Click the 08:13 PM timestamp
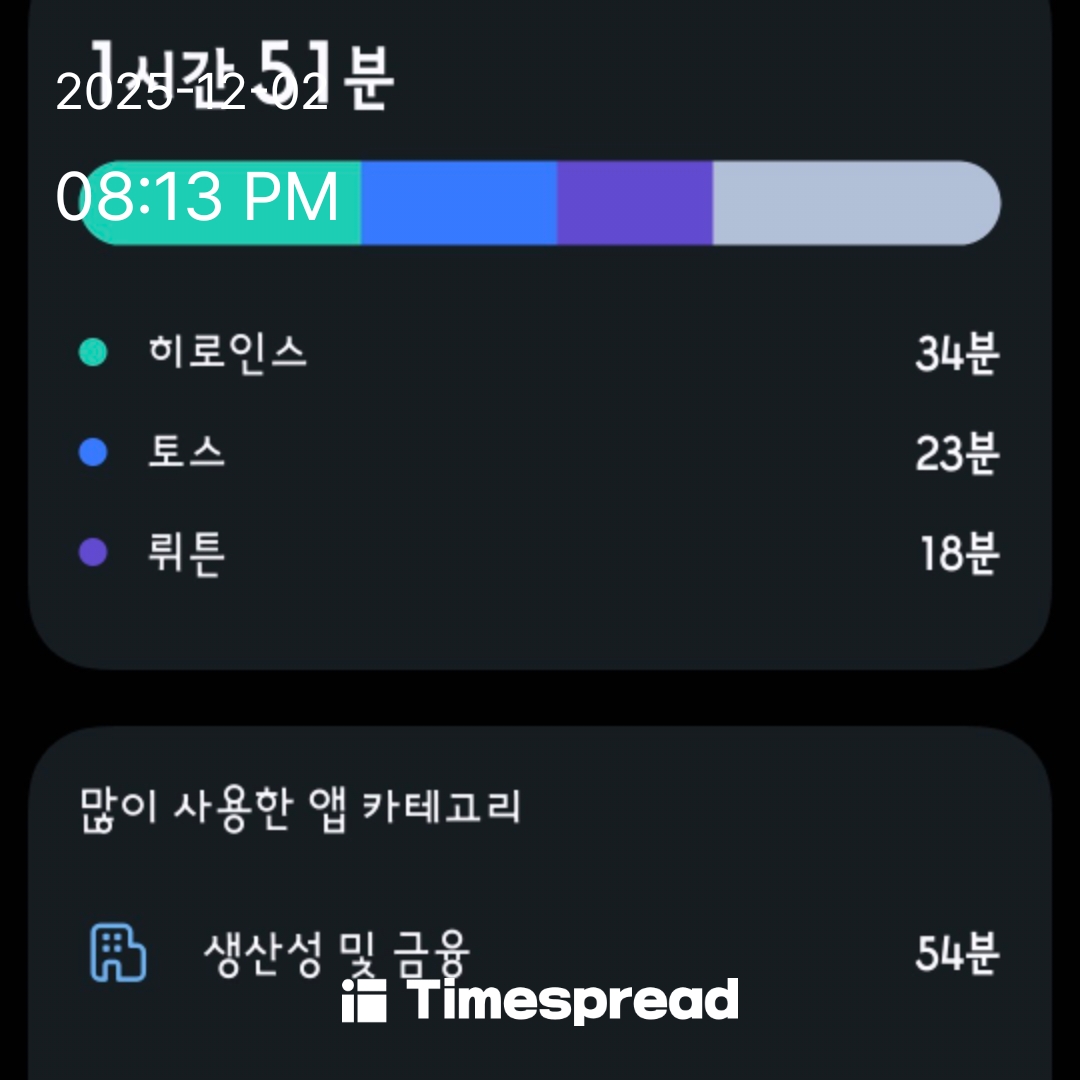1080x1080 pixels. click(x=198, y=198)
